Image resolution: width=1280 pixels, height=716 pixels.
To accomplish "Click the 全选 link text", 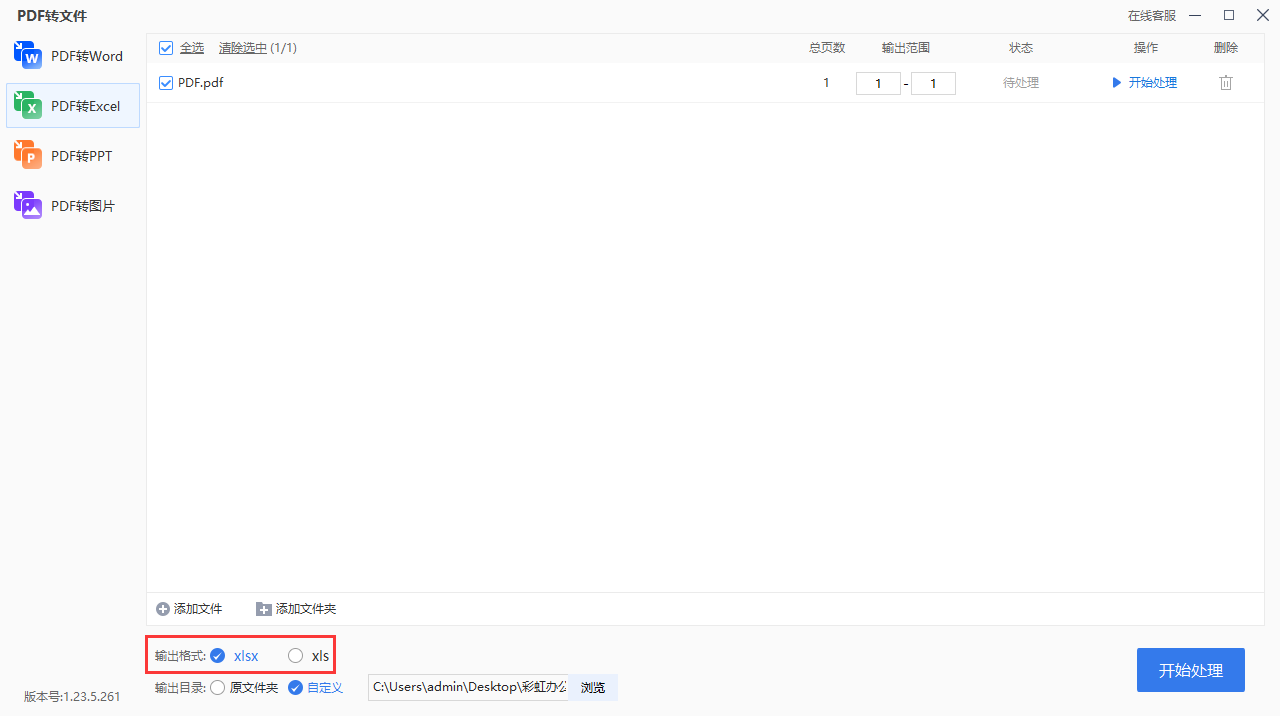I will coord(192,48).
